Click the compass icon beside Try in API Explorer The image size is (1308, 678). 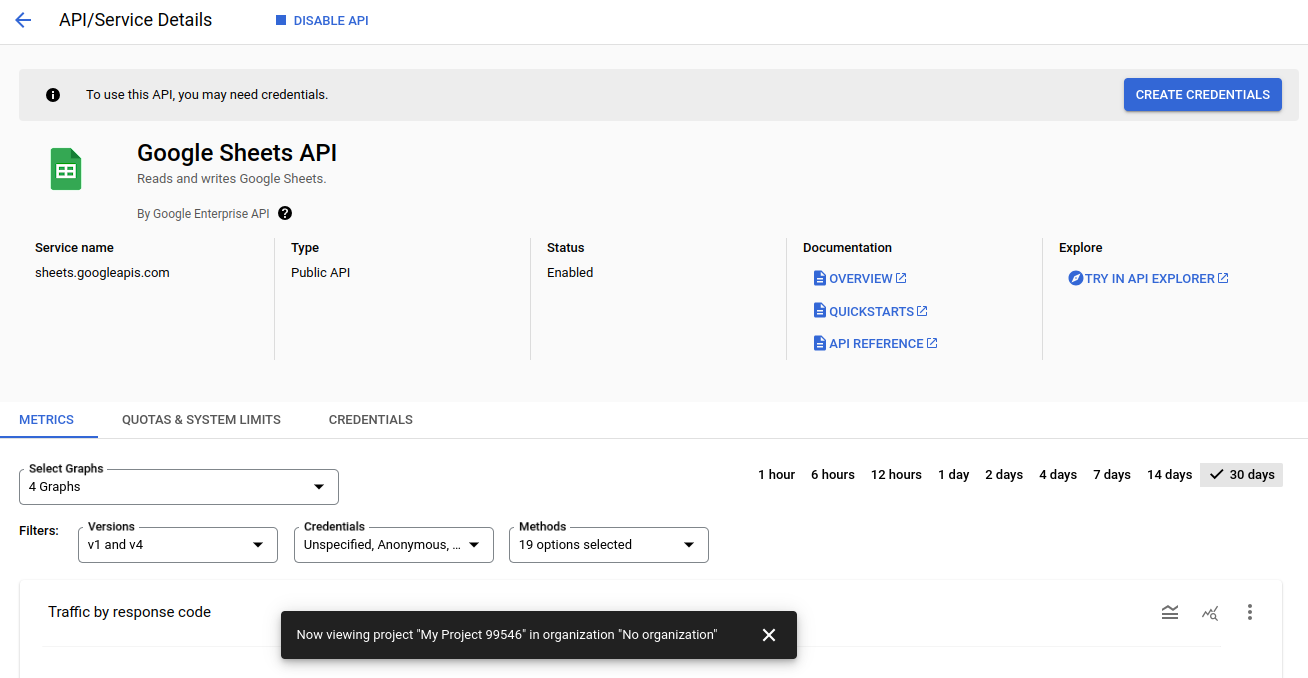click(1076, 278)
